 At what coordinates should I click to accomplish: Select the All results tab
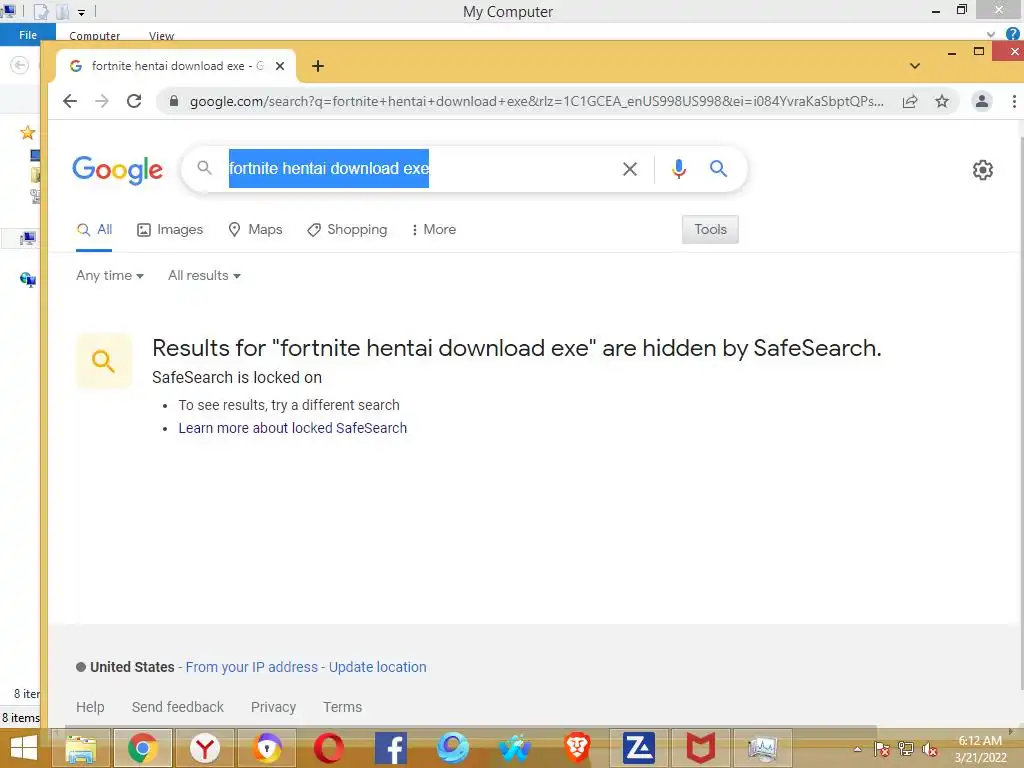click(94, 230)
